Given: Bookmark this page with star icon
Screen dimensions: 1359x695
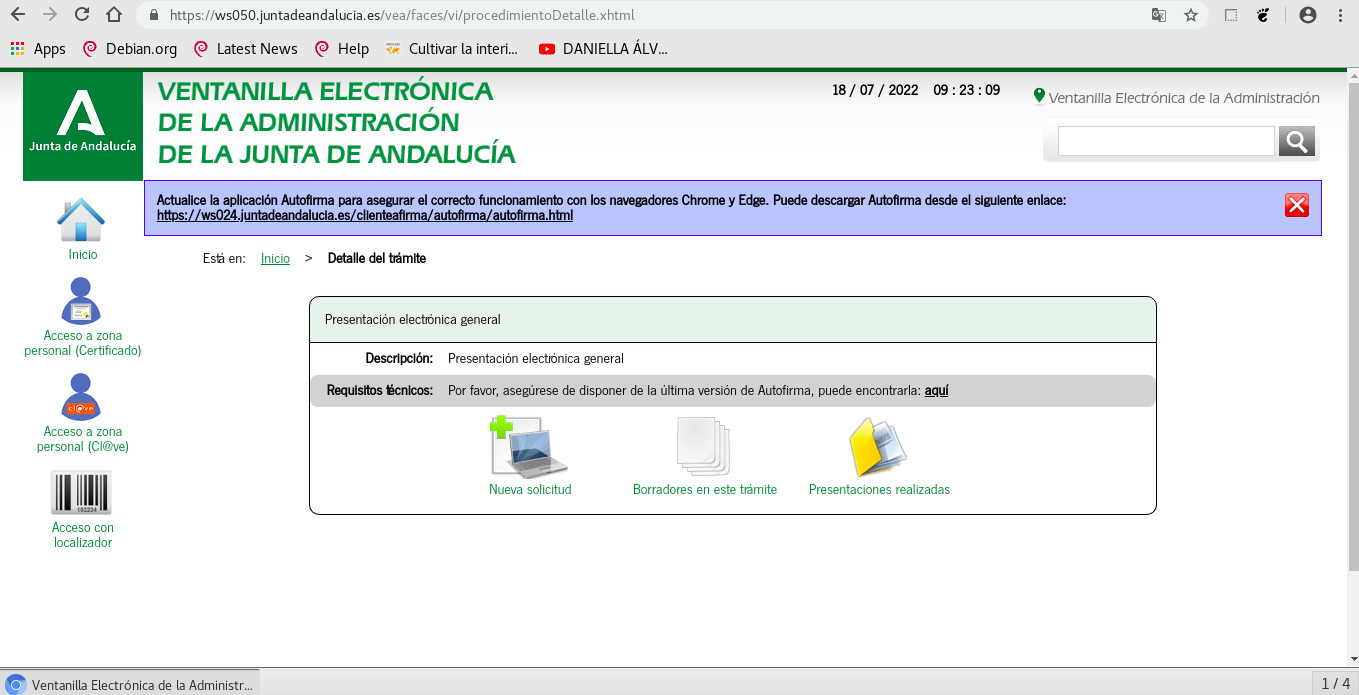Looking at the screenshot, I should point(1191,15).
